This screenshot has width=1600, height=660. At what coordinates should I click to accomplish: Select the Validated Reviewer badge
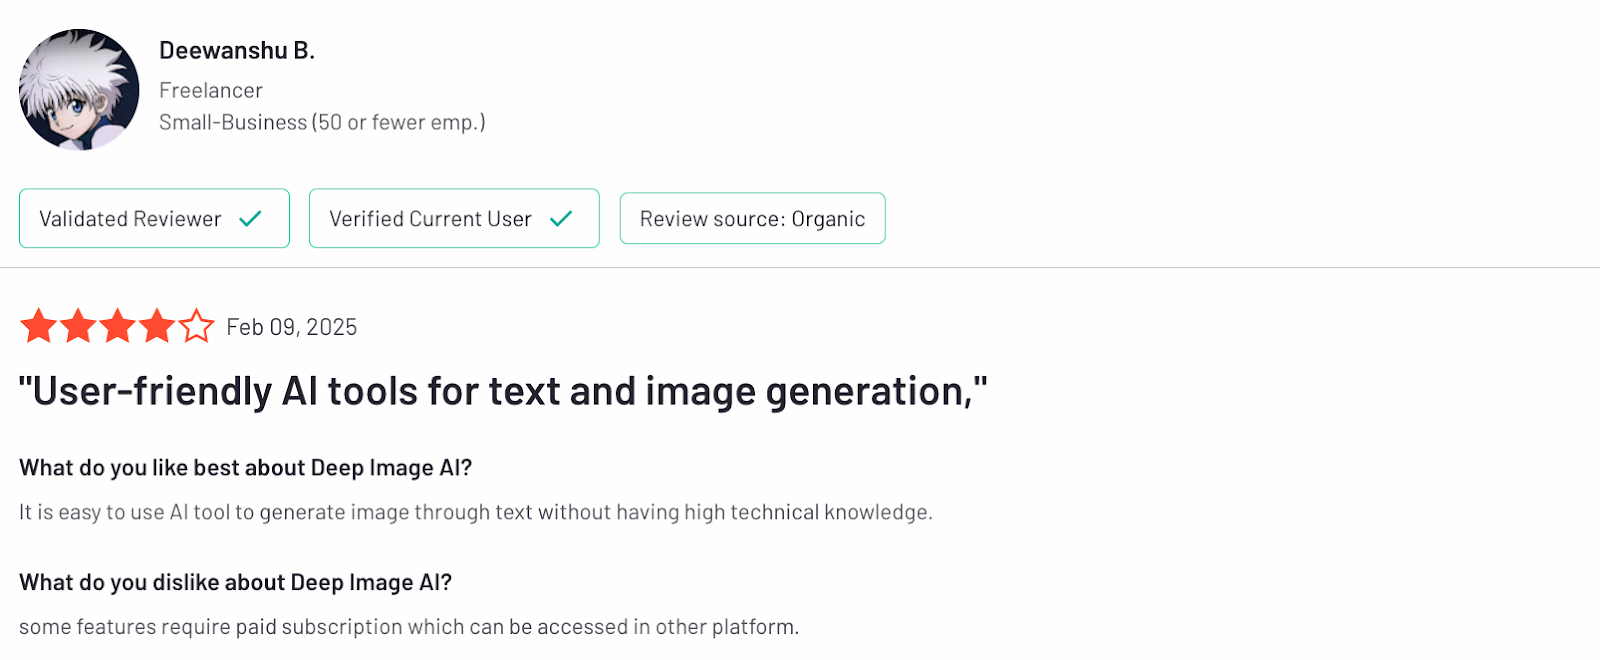[x=154, y=218]
